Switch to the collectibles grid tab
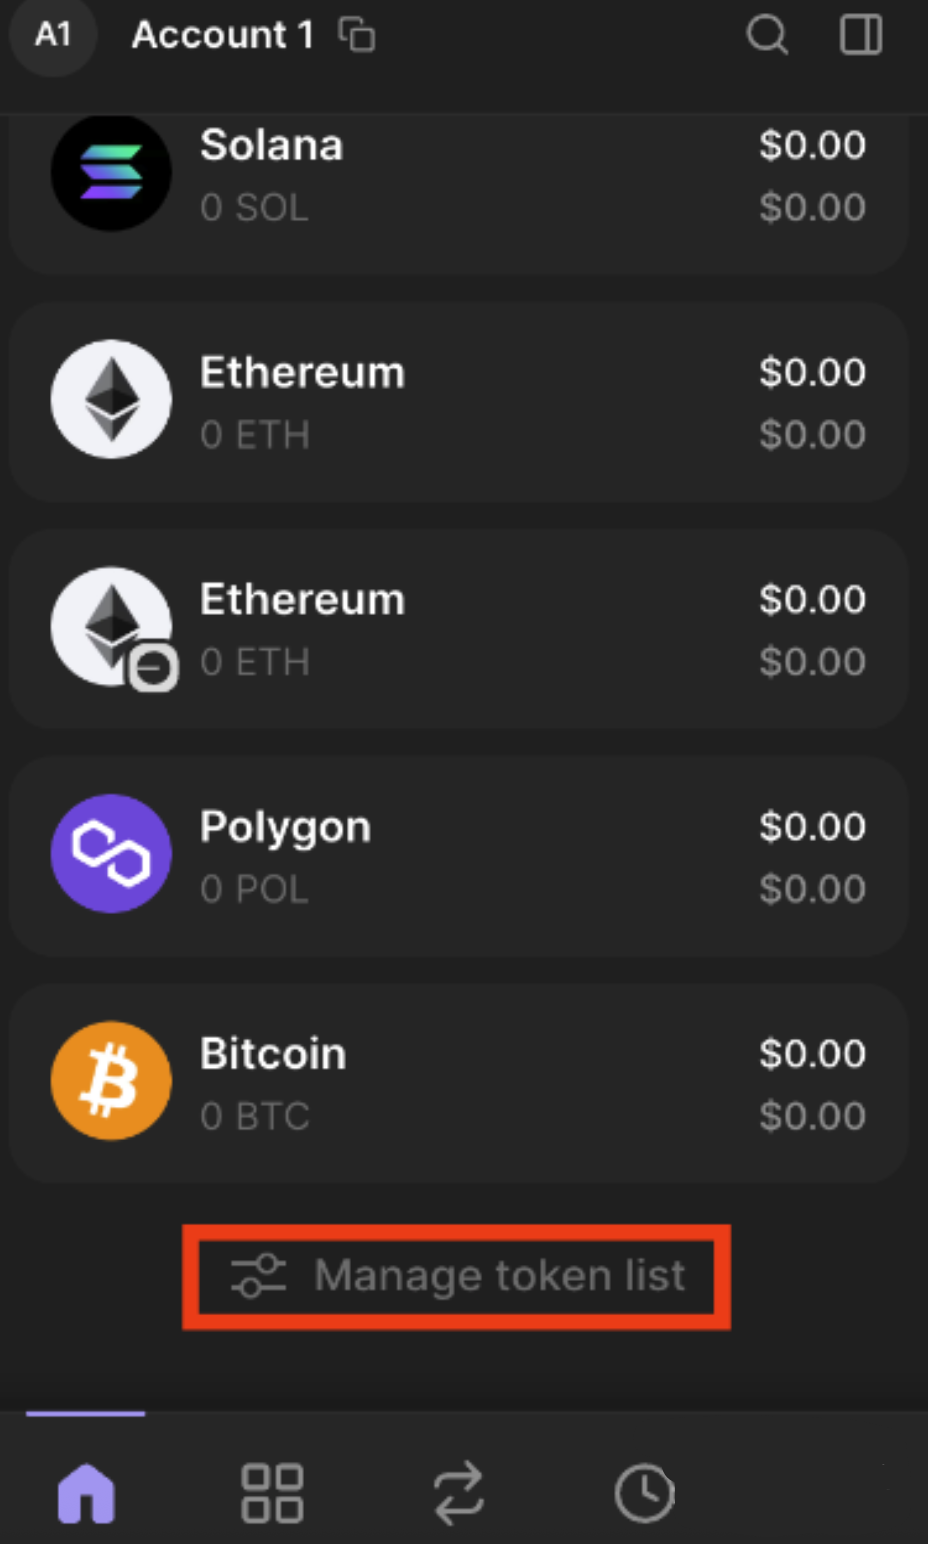 (272, 1494)
